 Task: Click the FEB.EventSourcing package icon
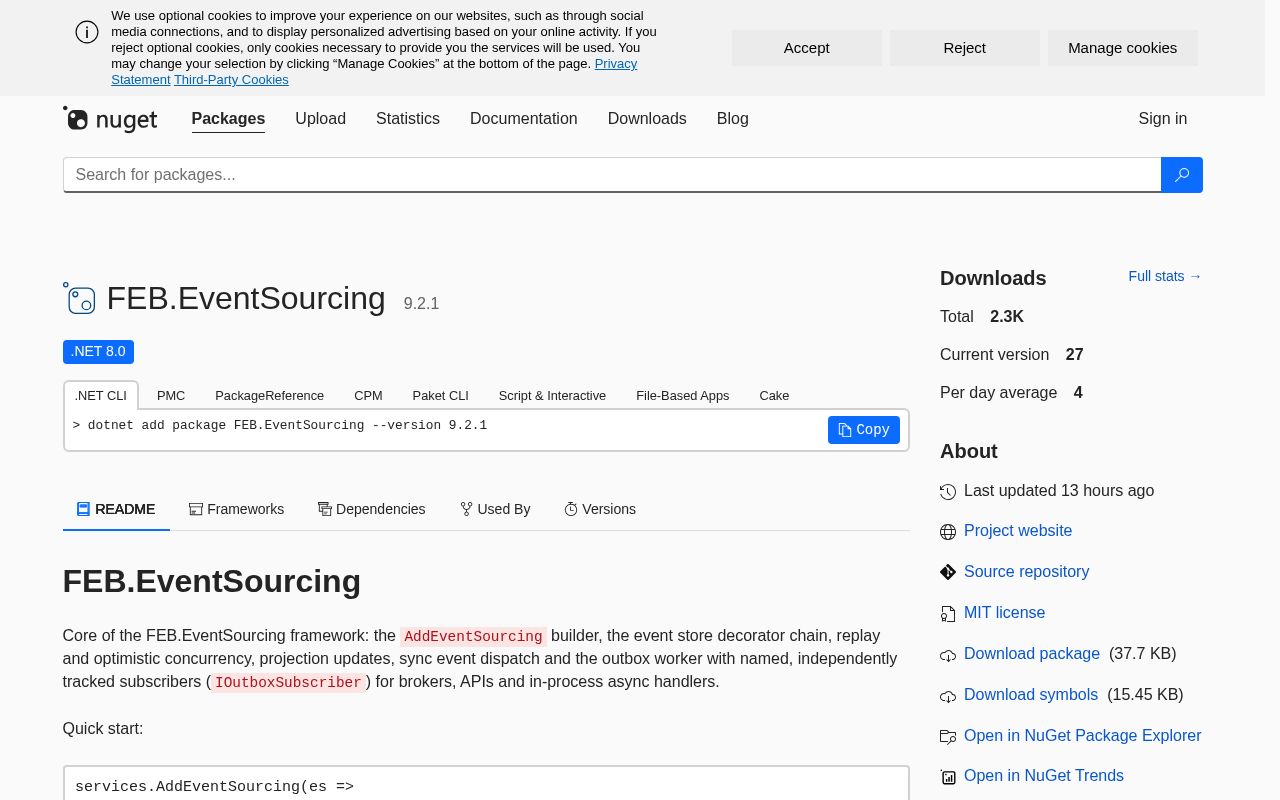(x=79, y=298)
